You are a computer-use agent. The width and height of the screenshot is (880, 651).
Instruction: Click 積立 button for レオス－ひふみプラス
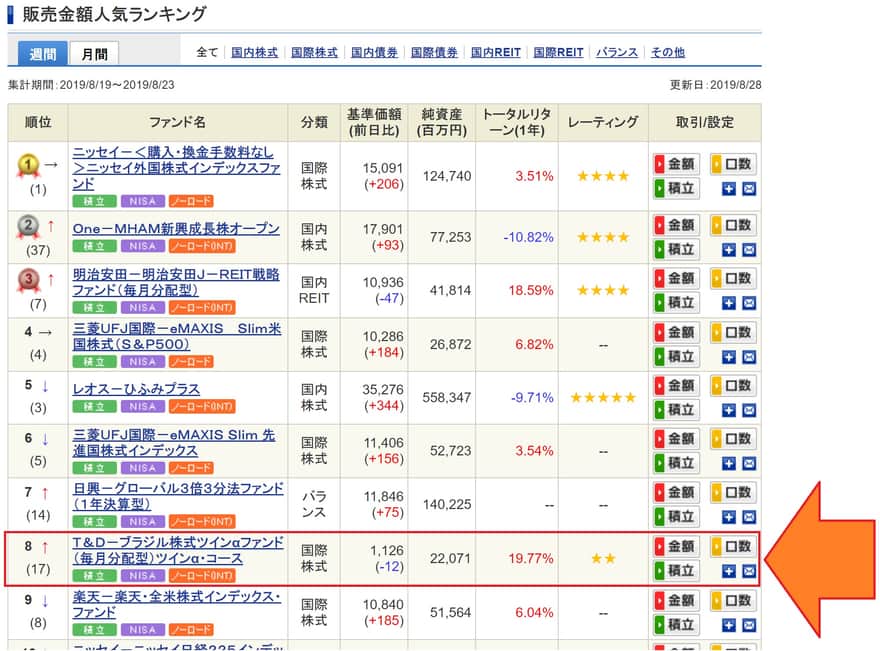[676, 410]
